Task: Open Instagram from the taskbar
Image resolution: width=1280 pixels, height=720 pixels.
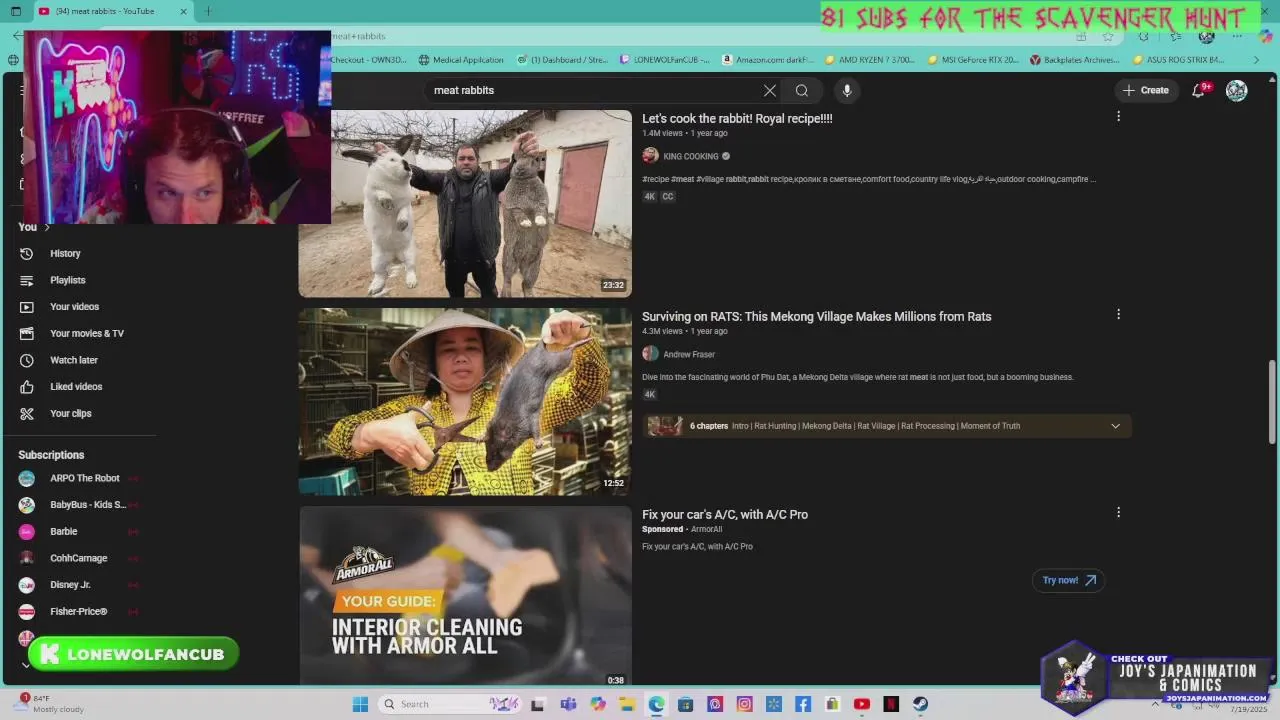Action: (x=744, y=704)
